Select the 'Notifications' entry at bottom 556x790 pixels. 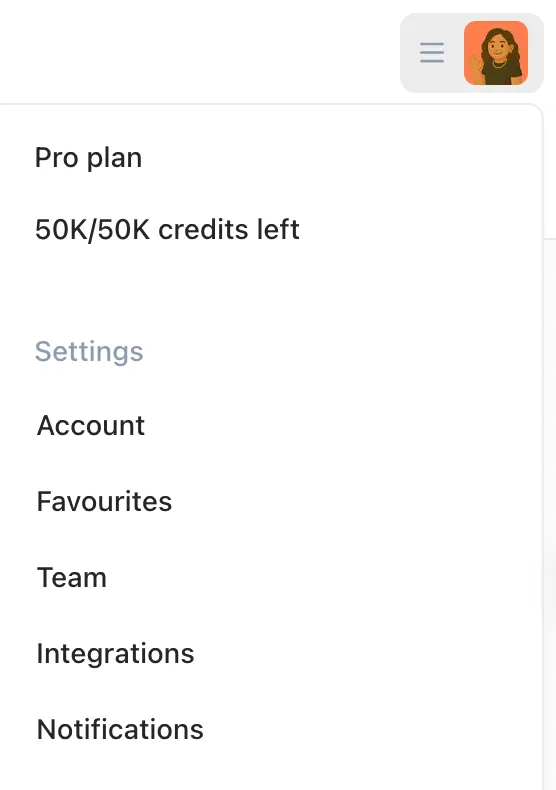[x=120, y=730]
